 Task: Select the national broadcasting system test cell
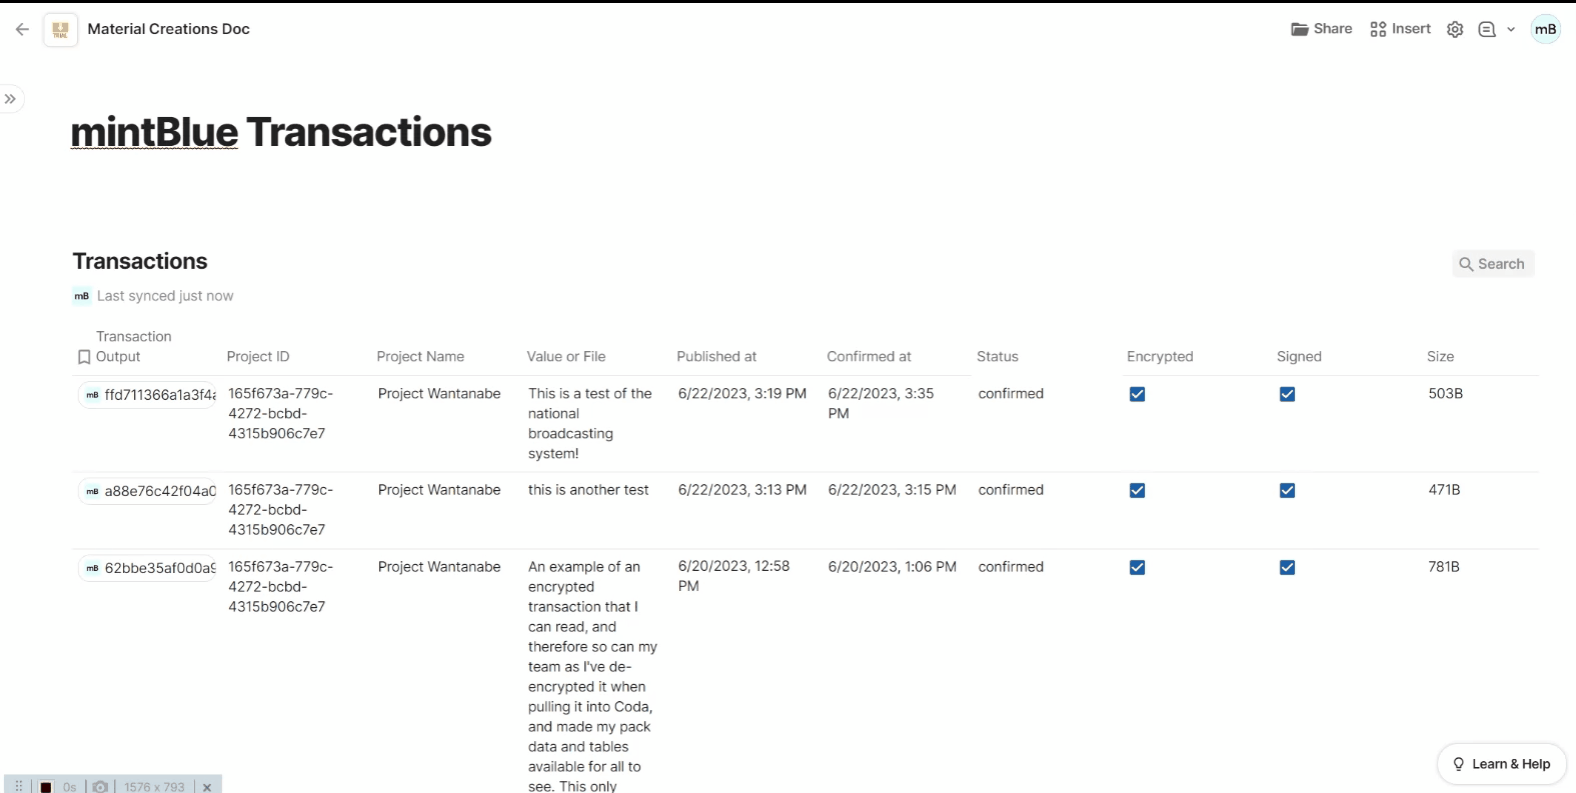coord(590,424)
